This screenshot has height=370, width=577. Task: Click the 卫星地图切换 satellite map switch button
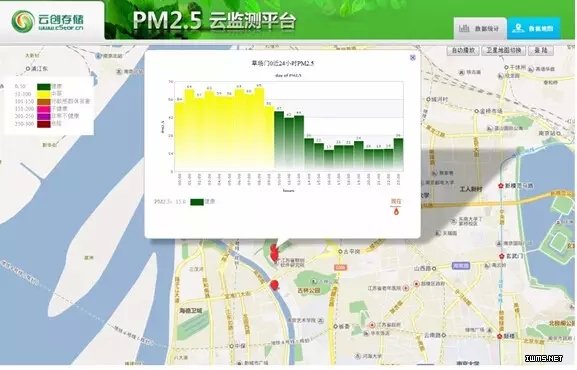point(504,50)
